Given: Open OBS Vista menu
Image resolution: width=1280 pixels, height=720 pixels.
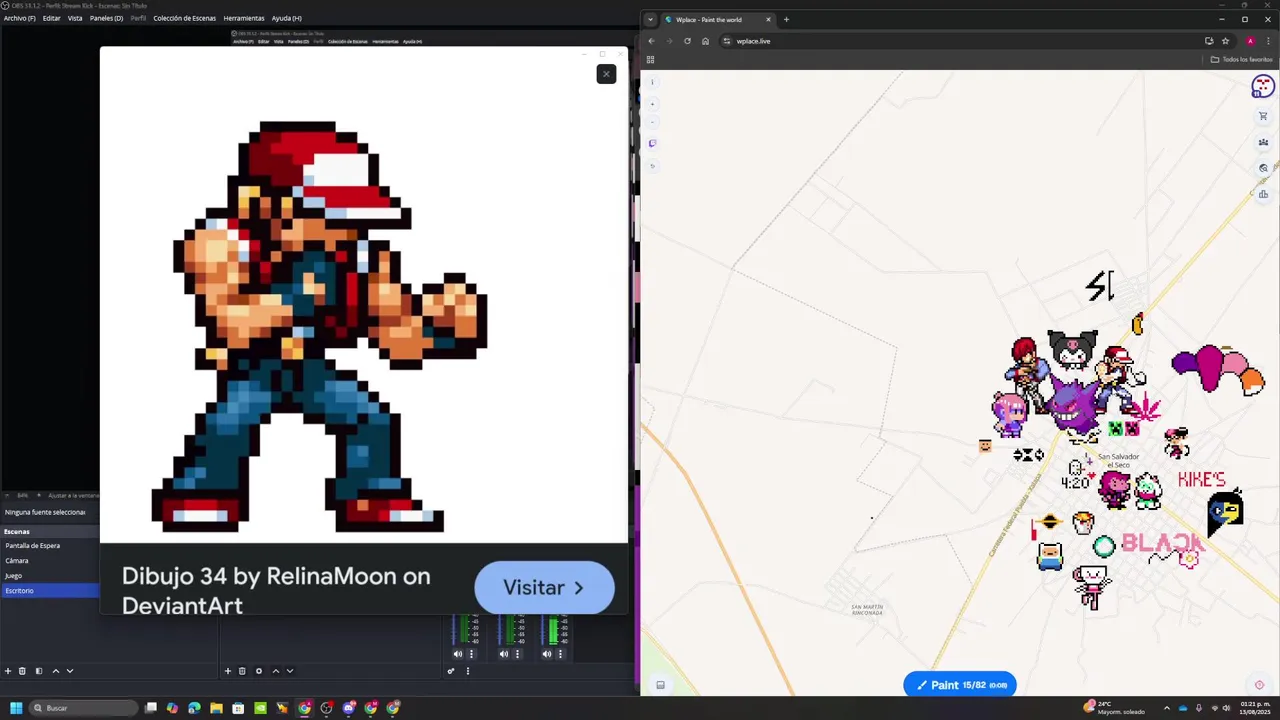Looking at the screenshot, I should click(x=75, y=18).
